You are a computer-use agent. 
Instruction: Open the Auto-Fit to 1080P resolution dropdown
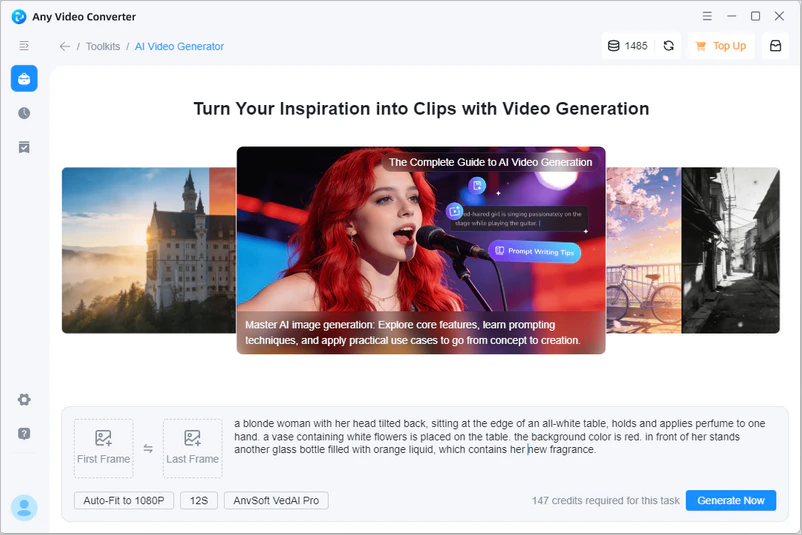124,500
